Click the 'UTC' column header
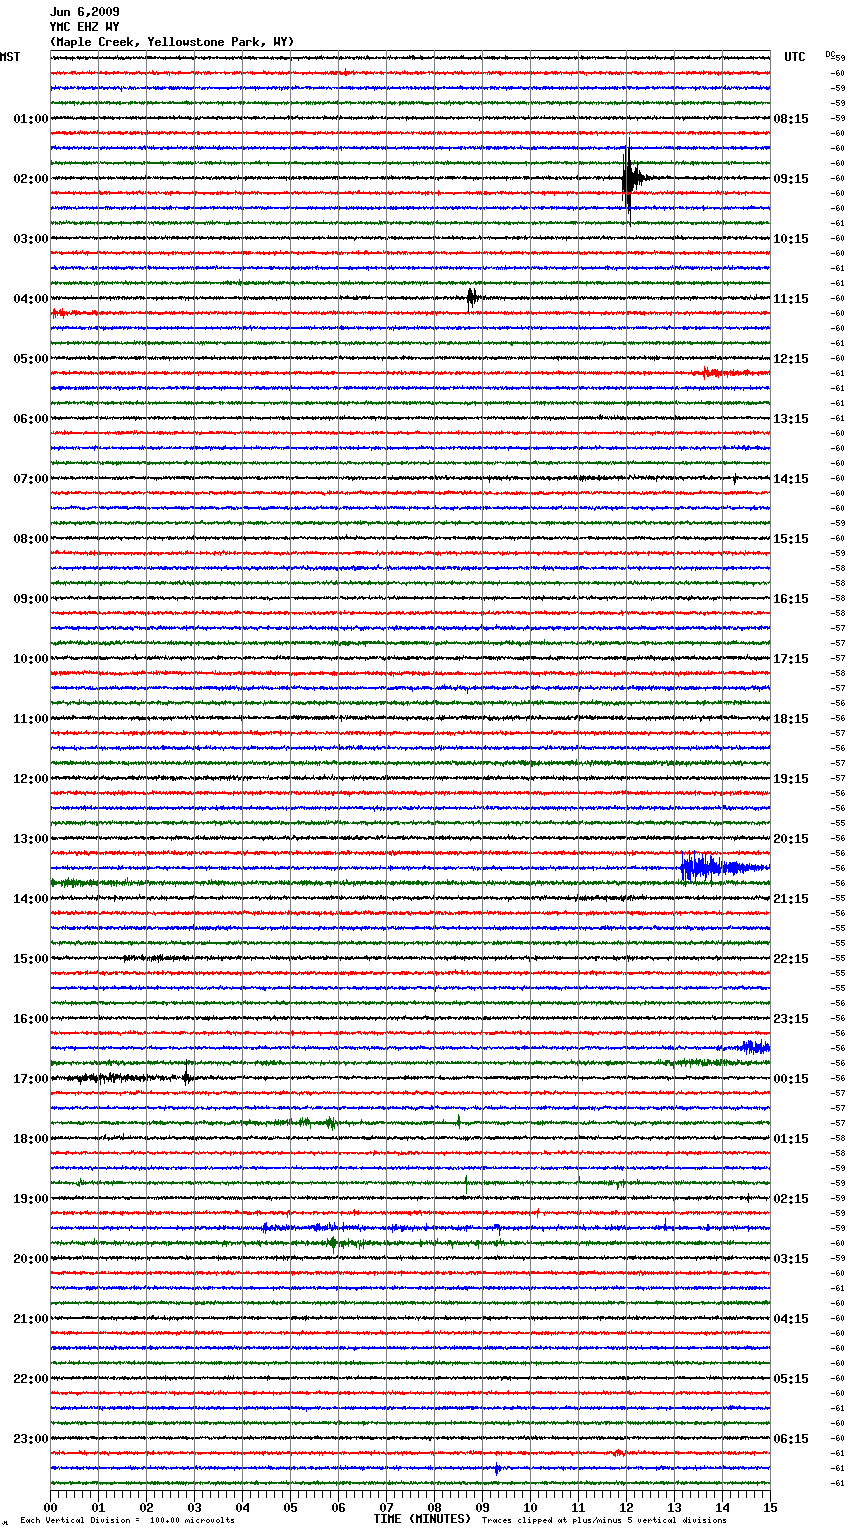 pos(794,57)
